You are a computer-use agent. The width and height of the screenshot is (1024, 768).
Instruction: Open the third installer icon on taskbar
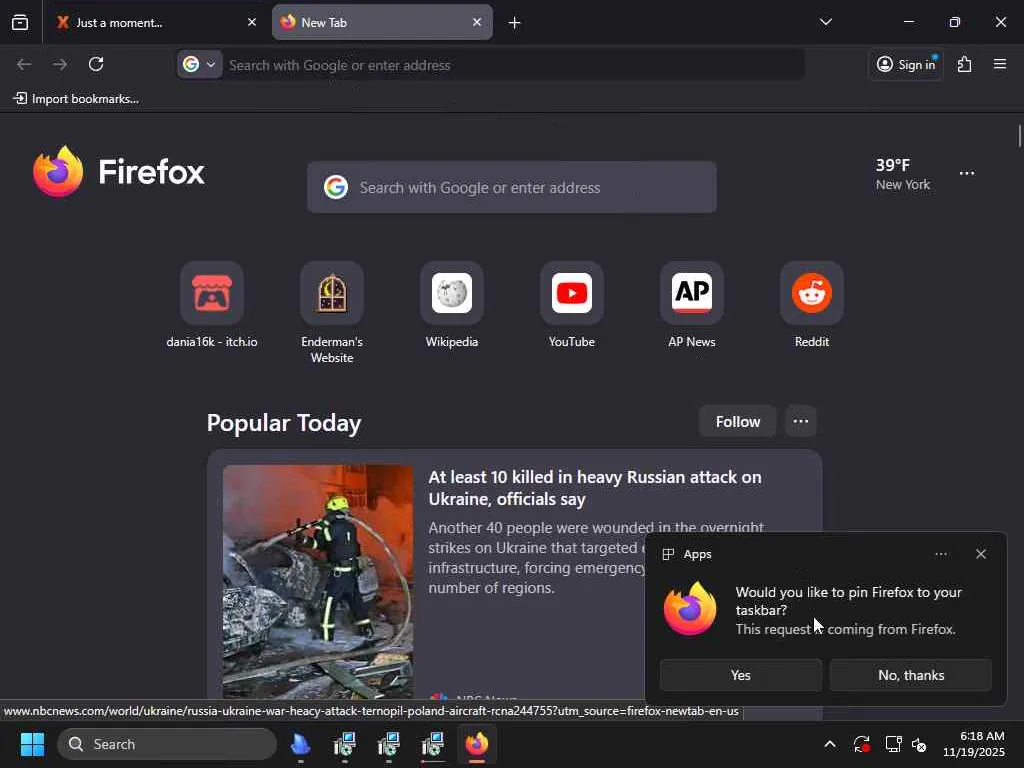pos(432,744)
